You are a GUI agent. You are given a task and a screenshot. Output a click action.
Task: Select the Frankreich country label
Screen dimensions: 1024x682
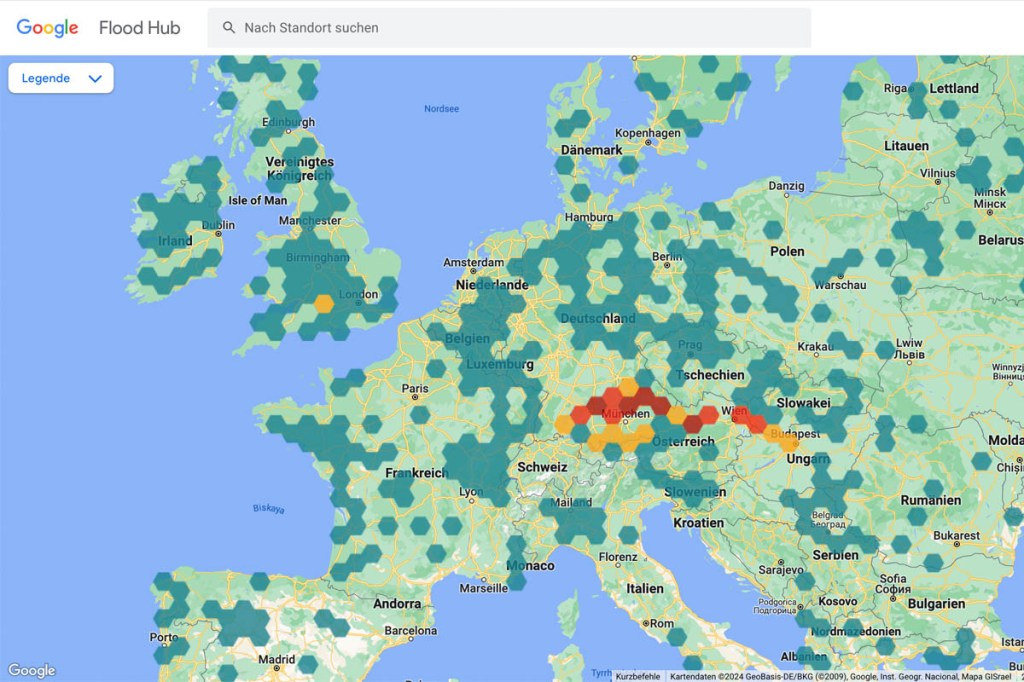click(x=416, y=472)
